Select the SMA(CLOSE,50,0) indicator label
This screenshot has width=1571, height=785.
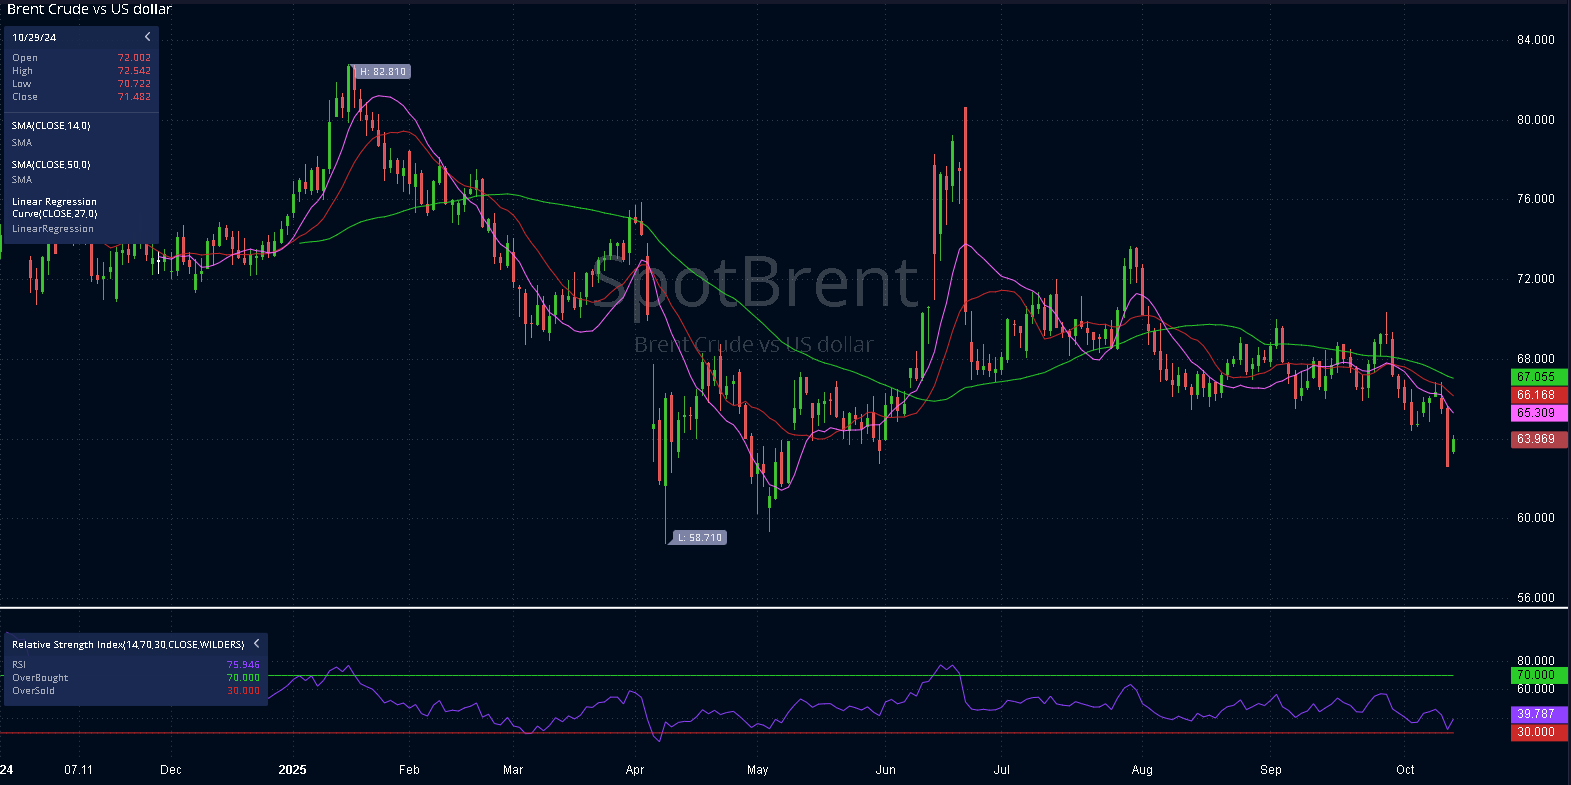(51, 165)
